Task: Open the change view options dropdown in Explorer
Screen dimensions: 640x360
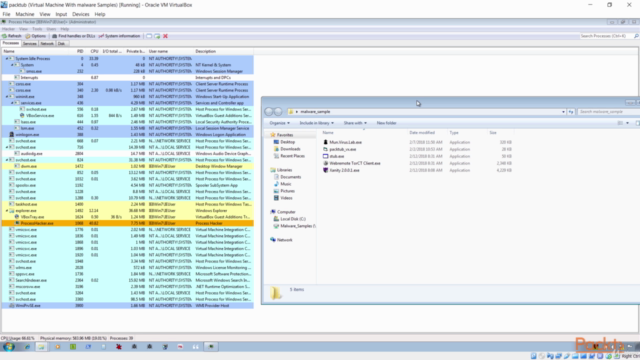Action: [x=627, y=123]
